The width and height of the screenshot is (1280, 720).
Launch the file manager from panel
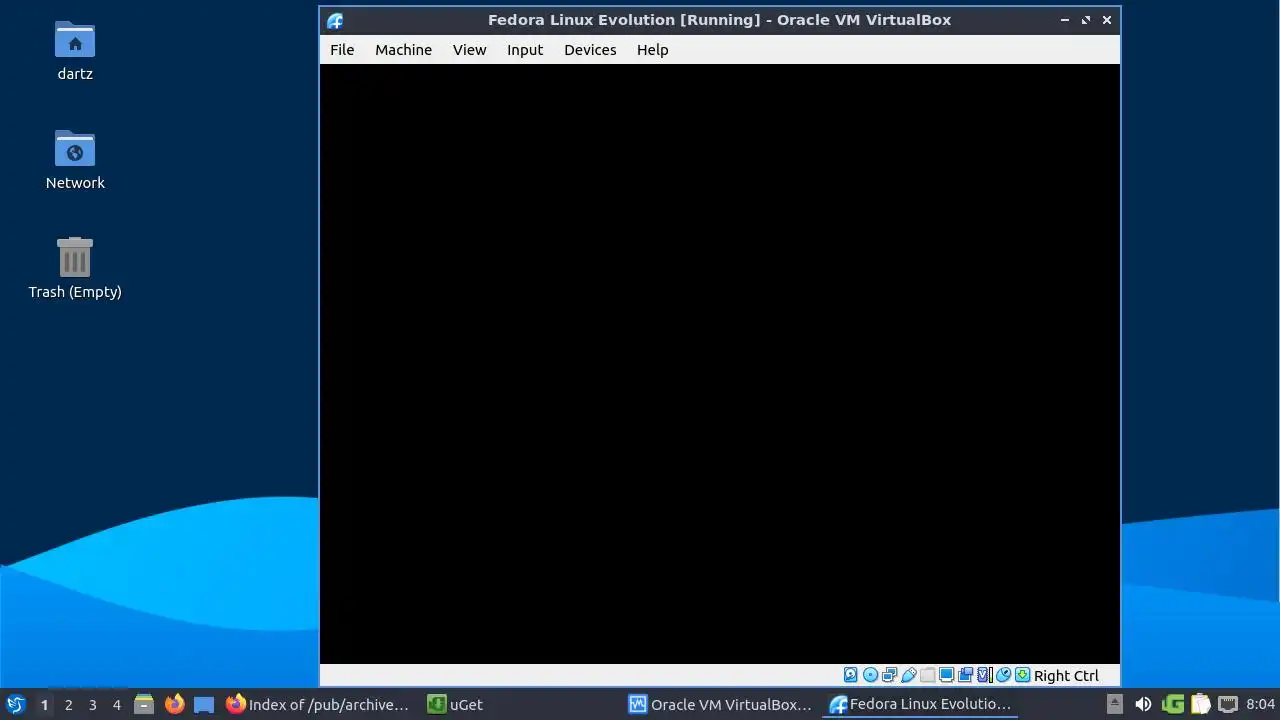pyautogui.click(x=144, y=705)
